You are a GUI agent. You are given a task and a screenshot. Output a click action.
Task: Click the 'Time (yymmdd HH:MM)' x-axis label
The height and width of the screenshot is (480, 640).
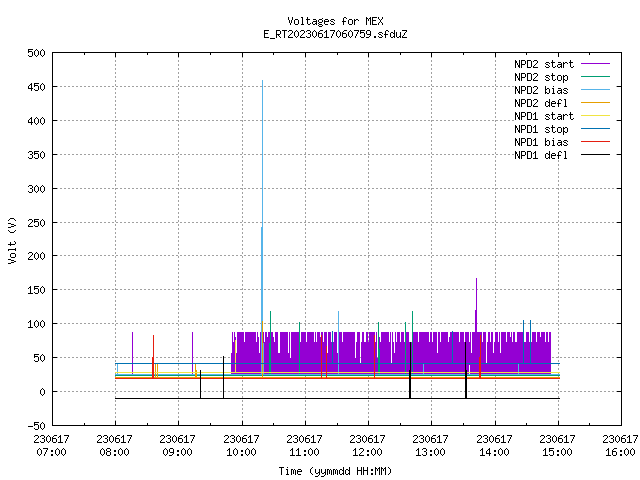335,471
